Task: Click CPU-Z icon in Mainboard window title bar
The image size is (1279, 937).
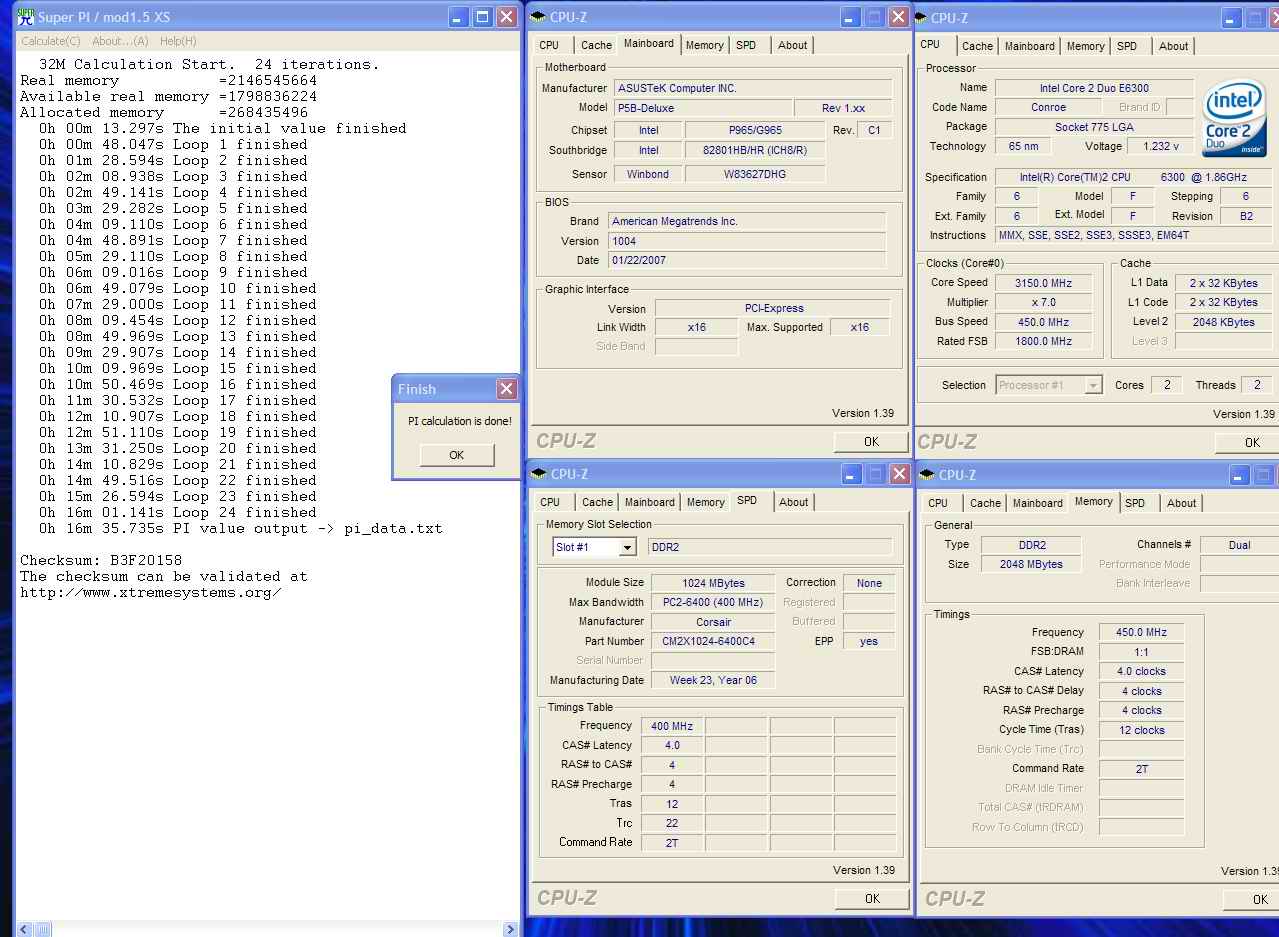Action: click(539, 17)
